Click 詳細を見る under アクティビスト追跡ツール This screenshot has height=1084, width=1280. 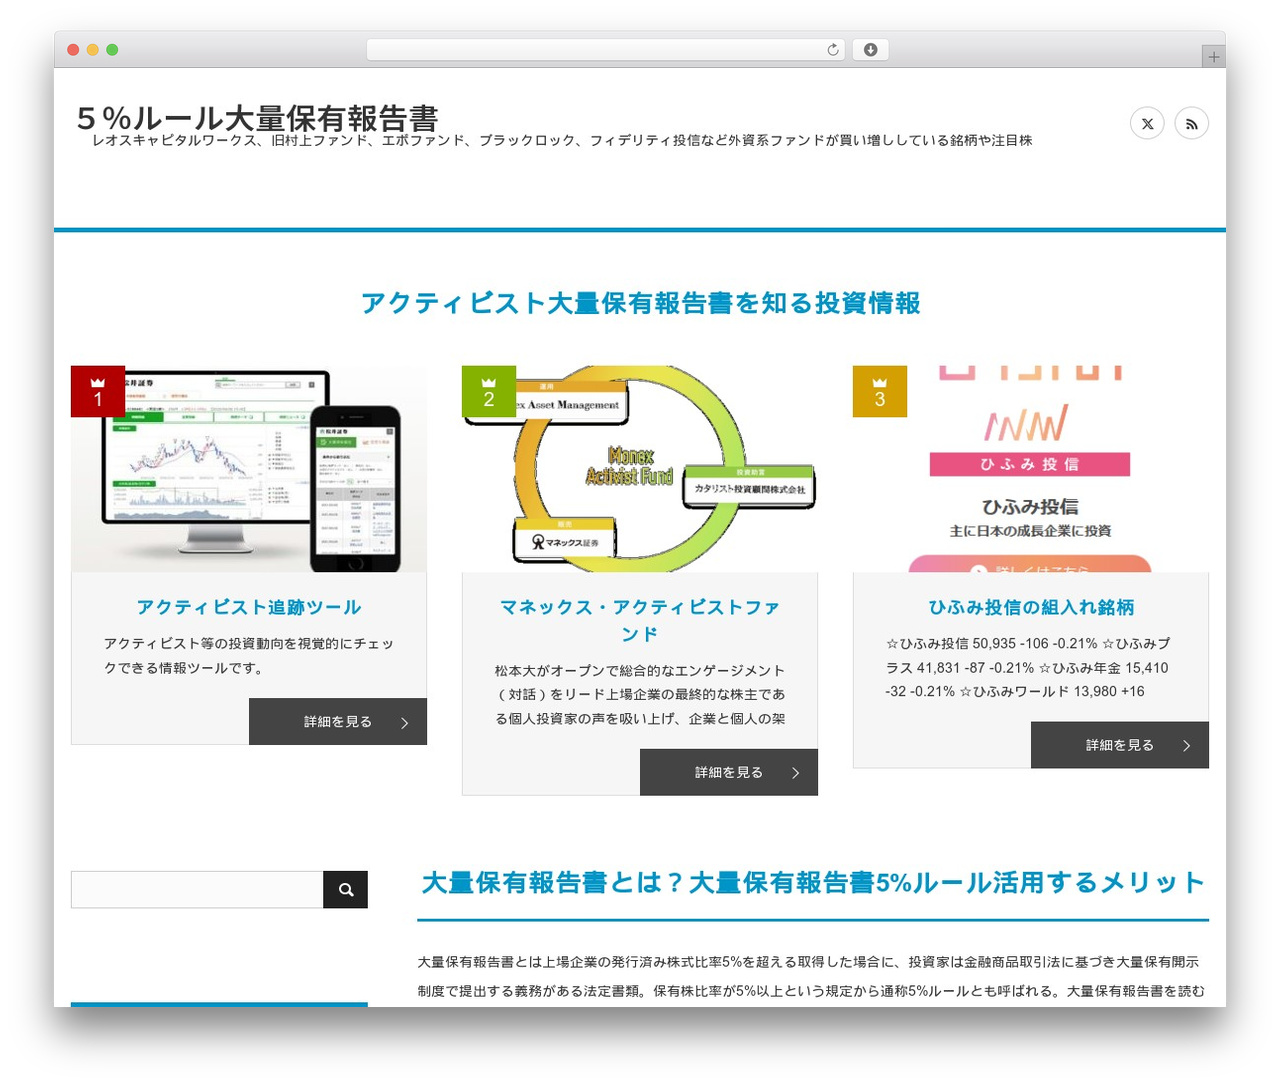click(338, 722)
